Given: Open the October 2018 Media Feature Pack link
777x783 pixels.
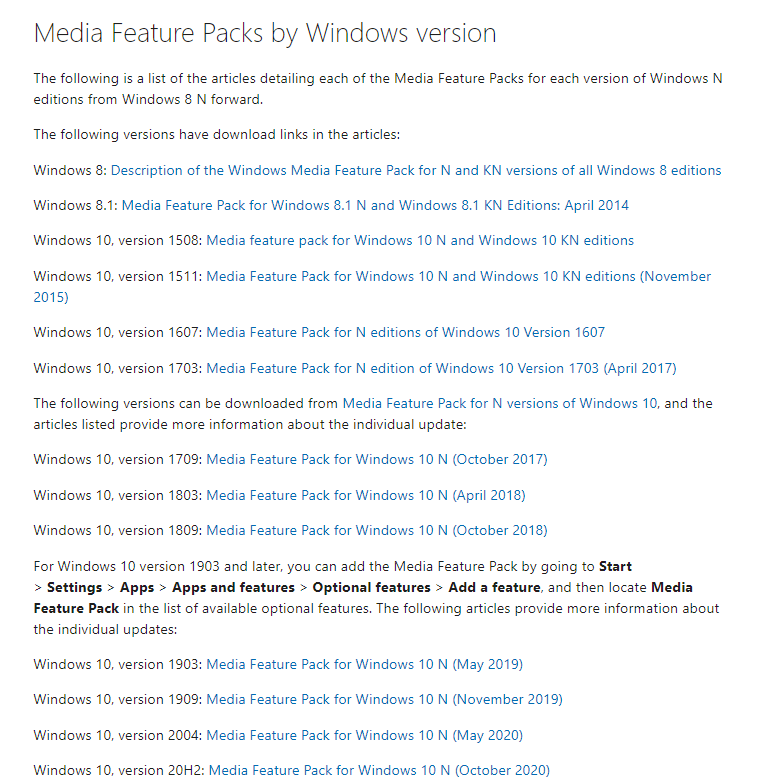Looking at the screenshot, I should click(376, 530).
